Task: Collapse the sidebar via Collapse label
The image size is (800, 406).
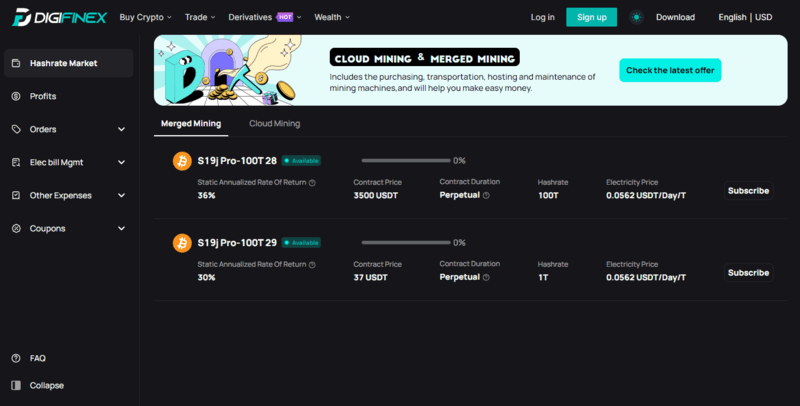Action: click(46, 386)
